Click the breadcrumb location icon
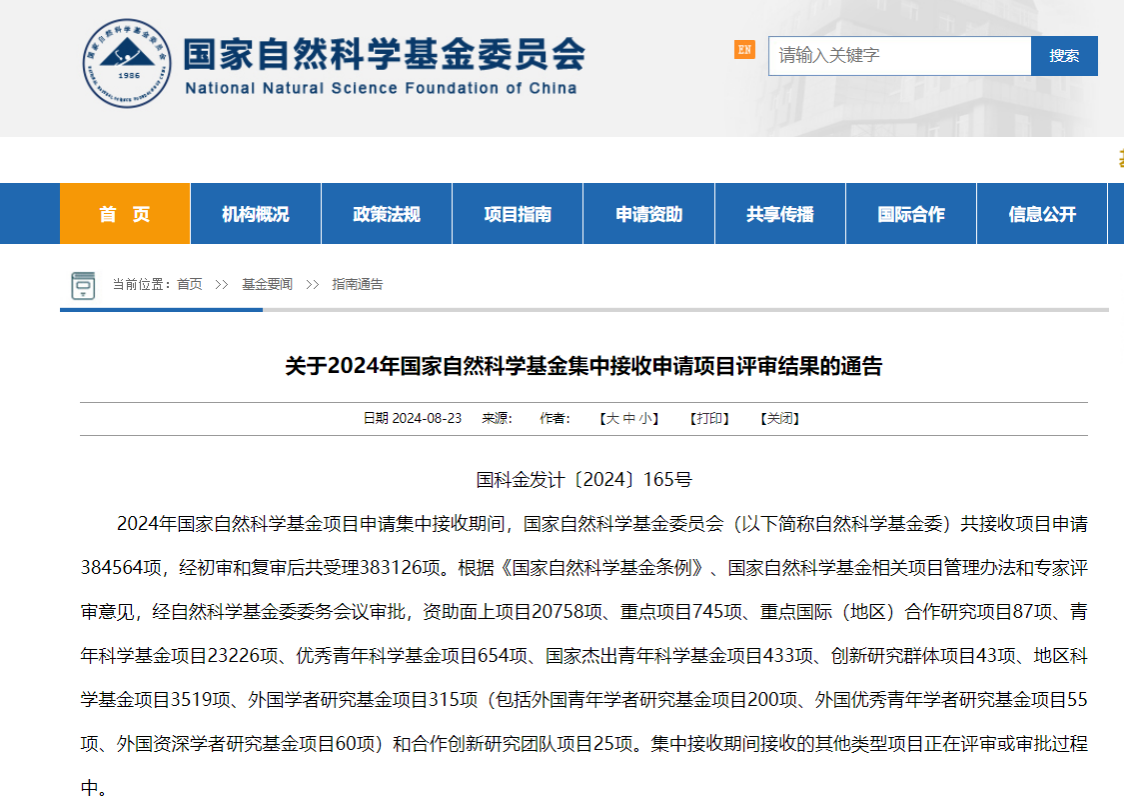Screen dimensions: 1124x805 pyautogui.click(x=83, y=285)
